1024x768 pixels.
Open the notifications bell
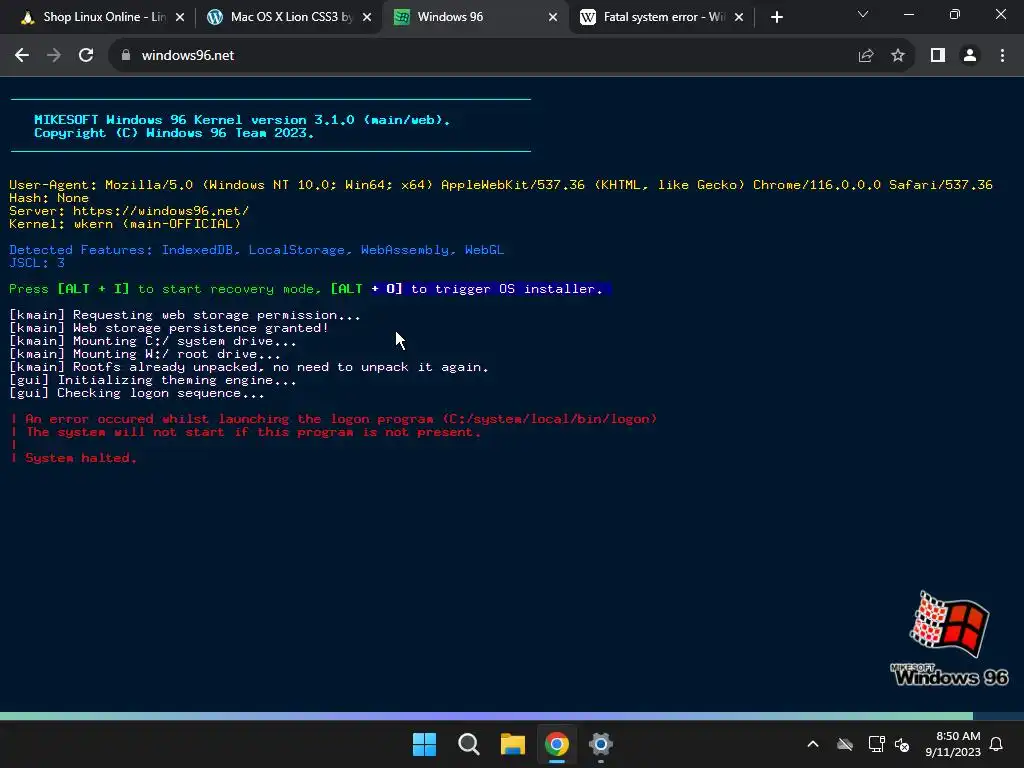(997, 744)
